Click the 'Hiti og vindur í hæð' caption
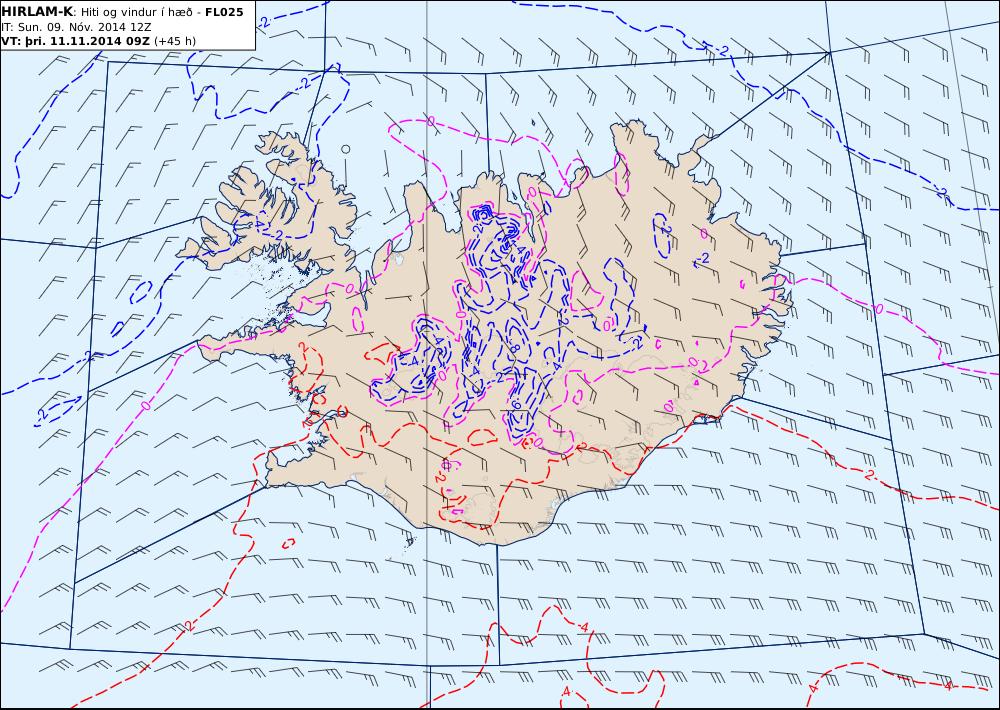Image resolution: width=1000 pixels, height=710 pixels. [136, 13]
